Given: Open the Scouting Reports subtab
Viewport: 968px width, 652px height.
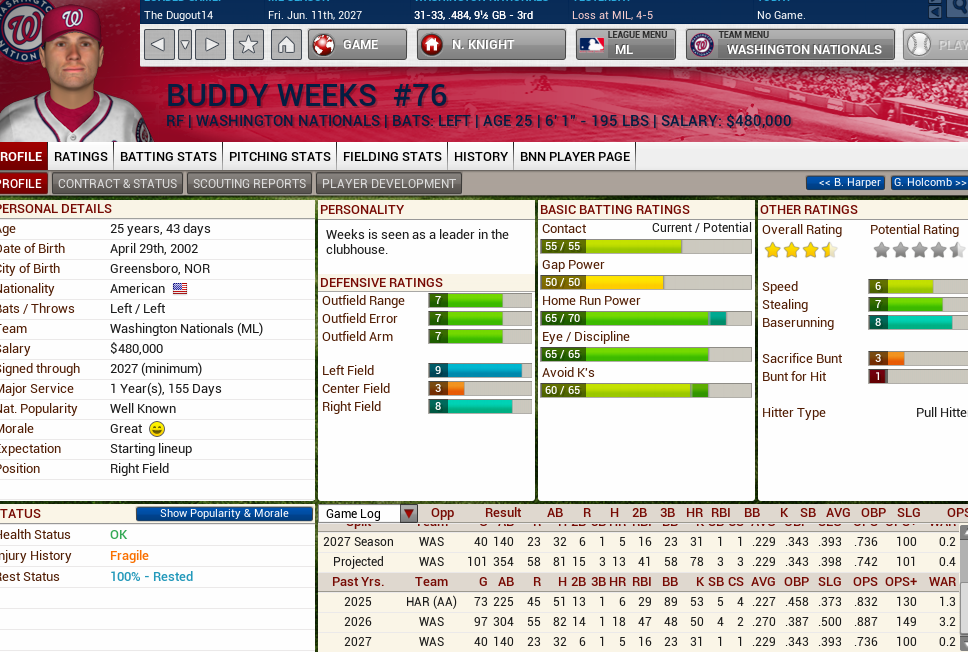Looking at the screenshot, I should tap(249, 184).
